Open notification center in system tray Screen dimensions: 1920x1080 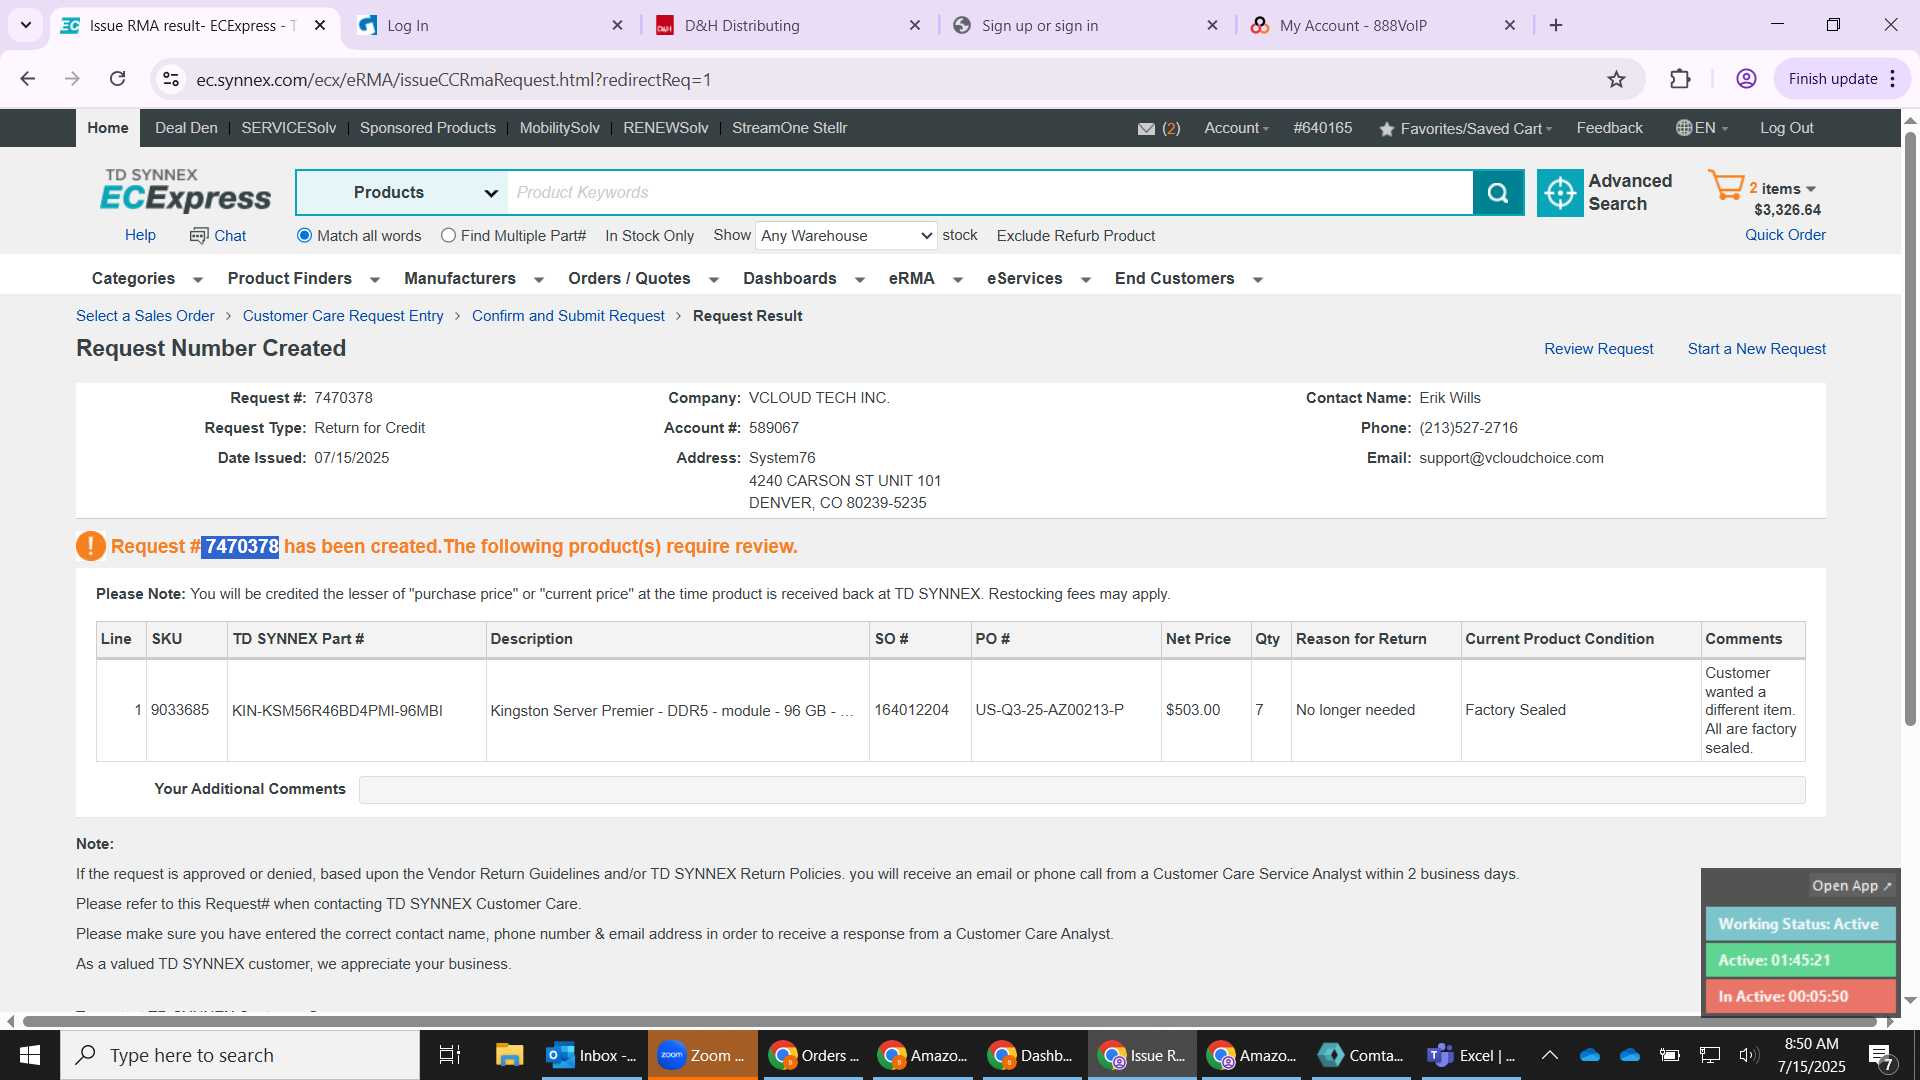tap(1880, 1055)
